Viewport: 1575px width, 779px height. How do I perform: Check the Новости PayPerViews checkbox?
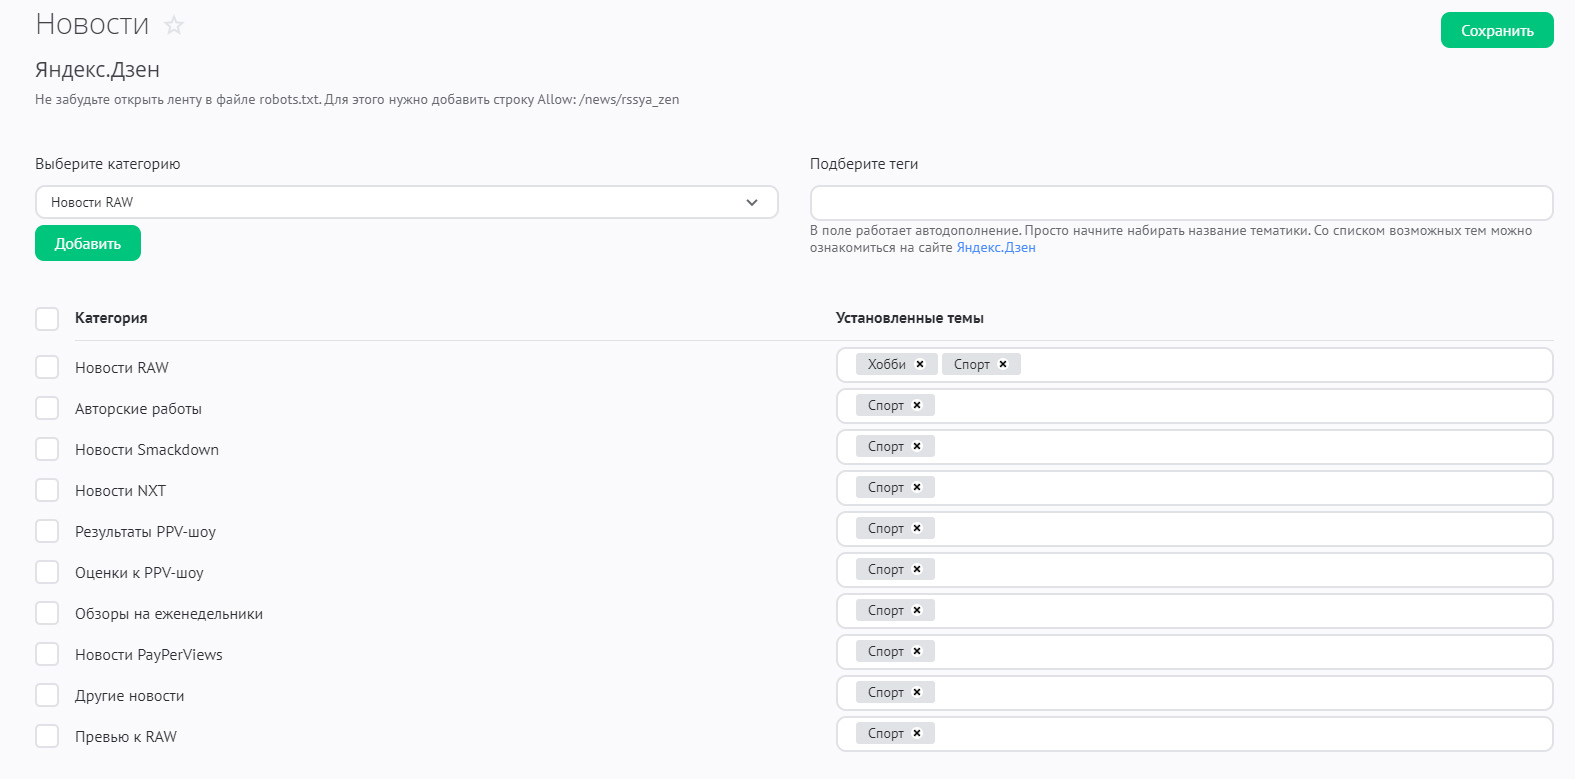pyautogui.click(x=47, y=654)
